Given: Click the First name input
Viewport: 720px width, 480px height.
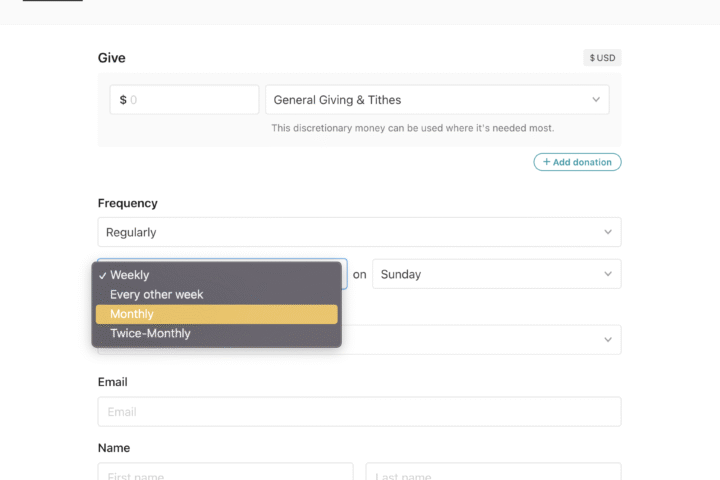Looking at the screenshot, I should tap(225, 472).
